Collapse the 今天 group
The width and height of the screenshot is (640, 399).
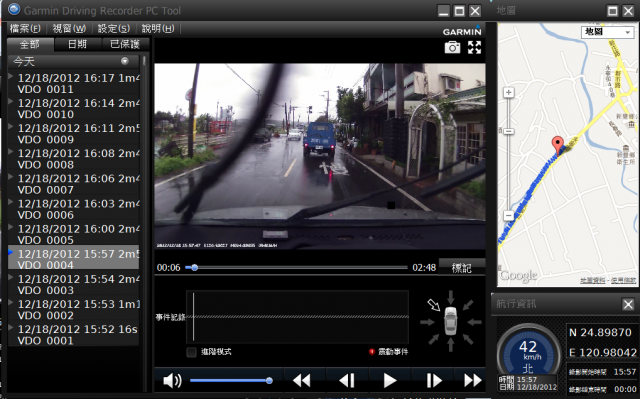(125, 61)
